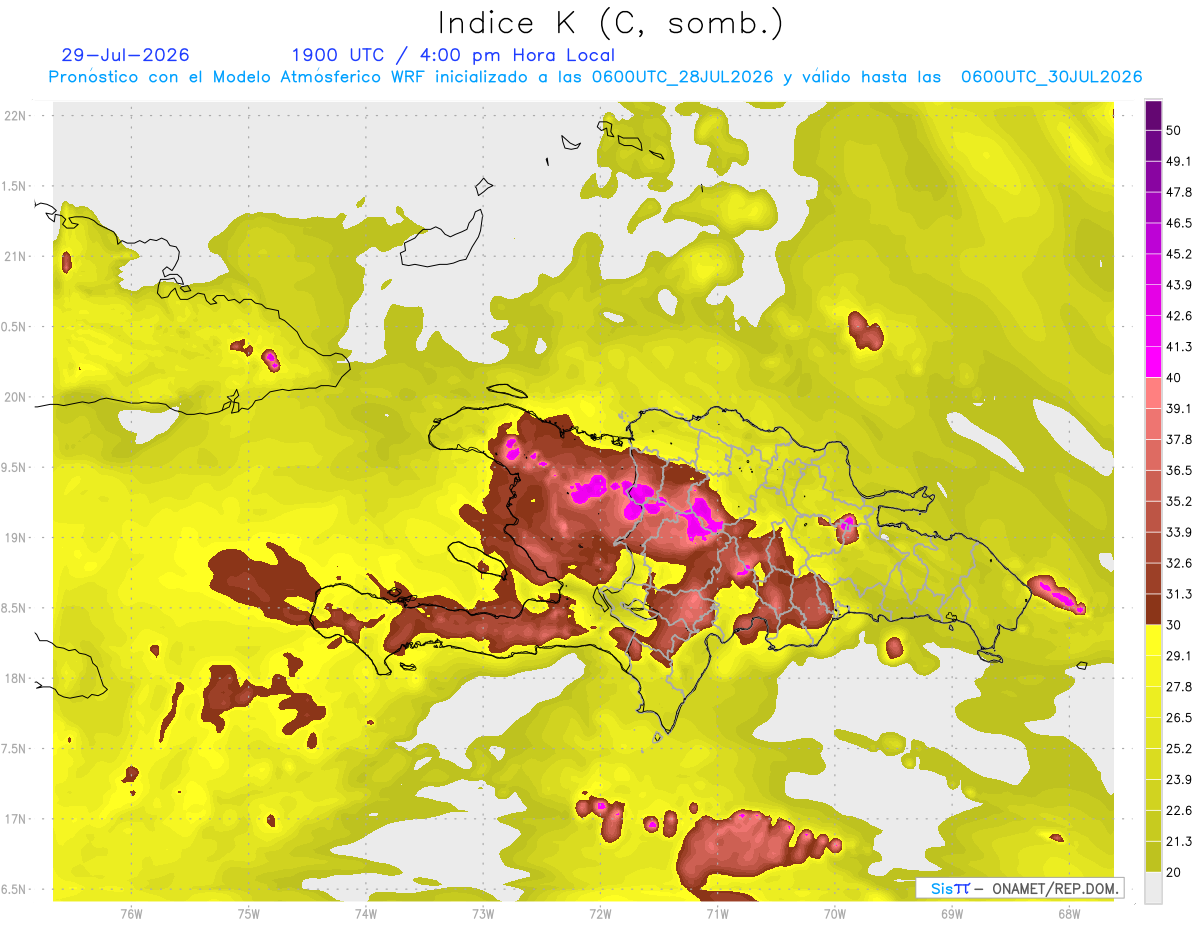Click the longitude label "73W"
This screenshot has width=1200, height=927.
[x=483, y=914]
